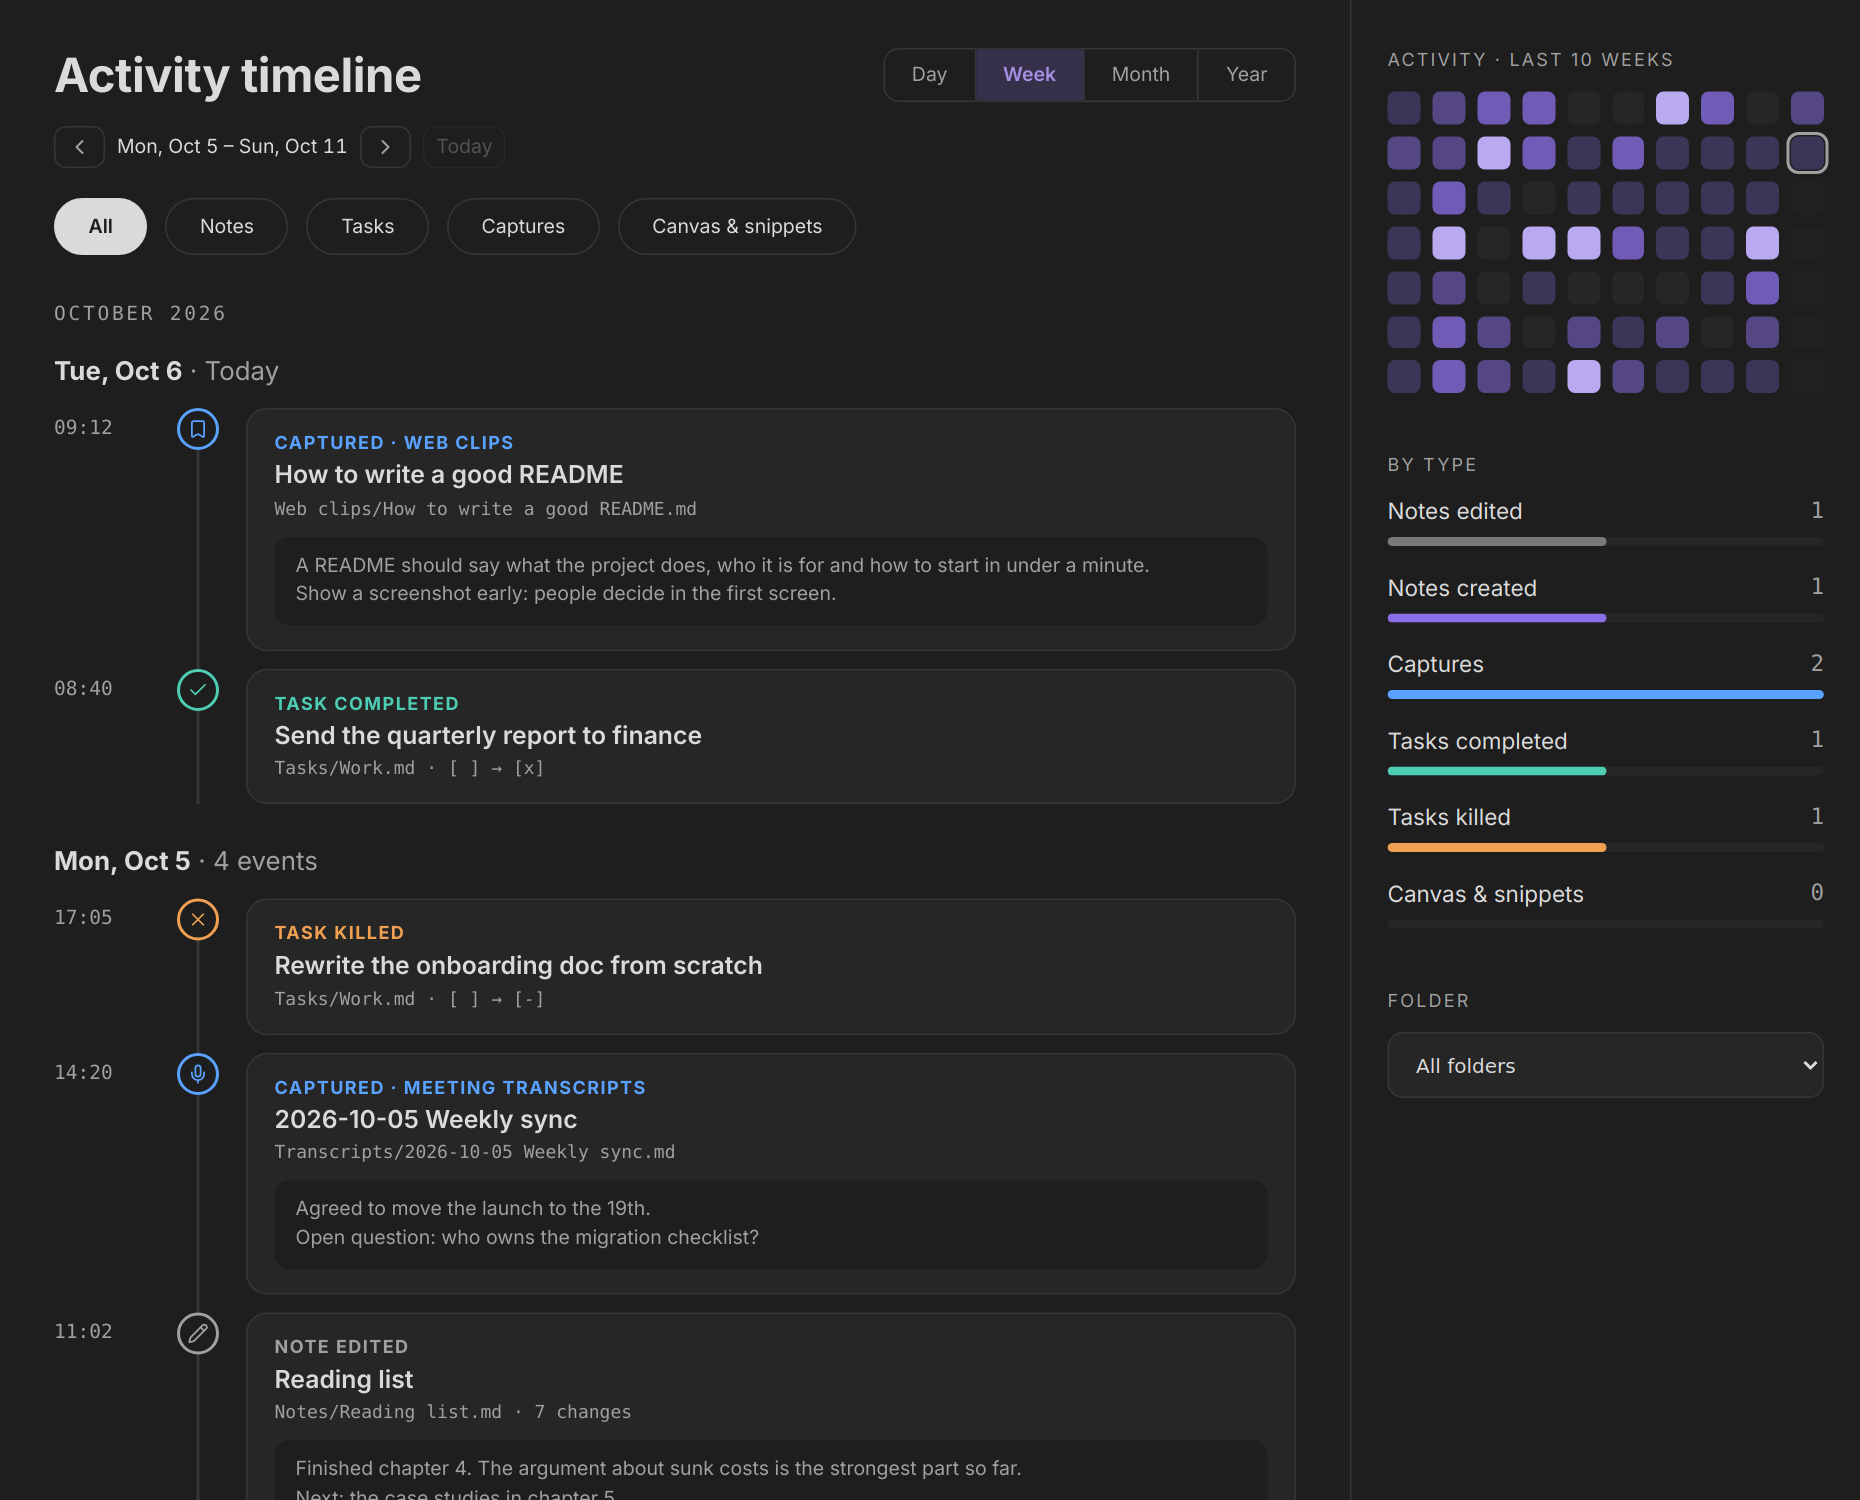Image resolution: width=1860 pixels, height=1500 pixels.
Task: Click the 17:05 timestamp
Action: pyautogui.click(x=83, y=918)
